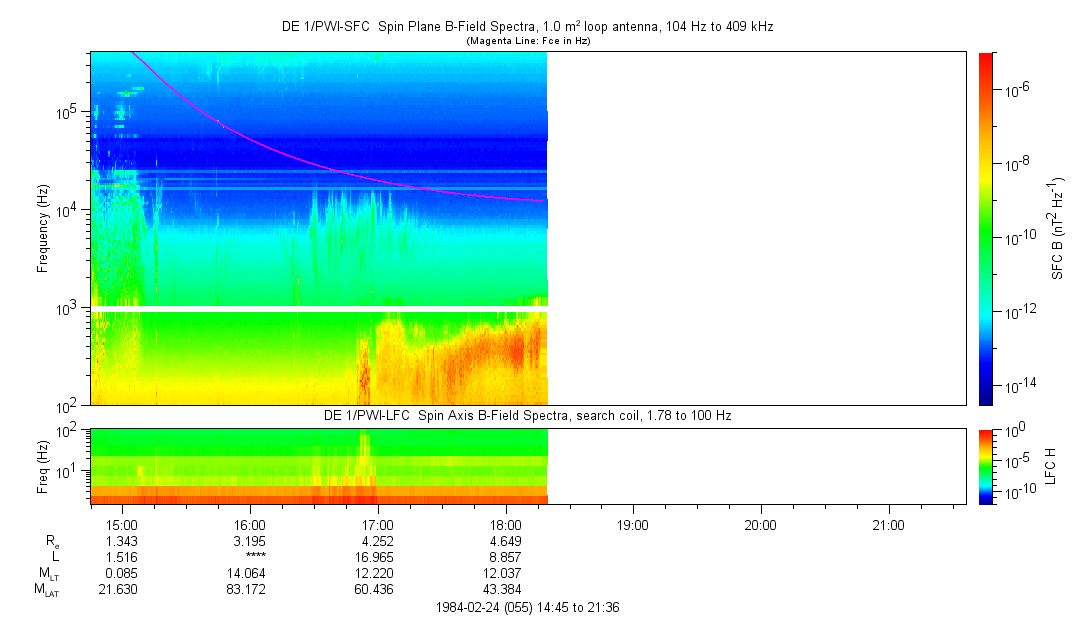Click the DE 1/PWI-LFC search coil title
Viewport: 1083px width, 620px height.
pyautogui.click(x=527, y=415)
